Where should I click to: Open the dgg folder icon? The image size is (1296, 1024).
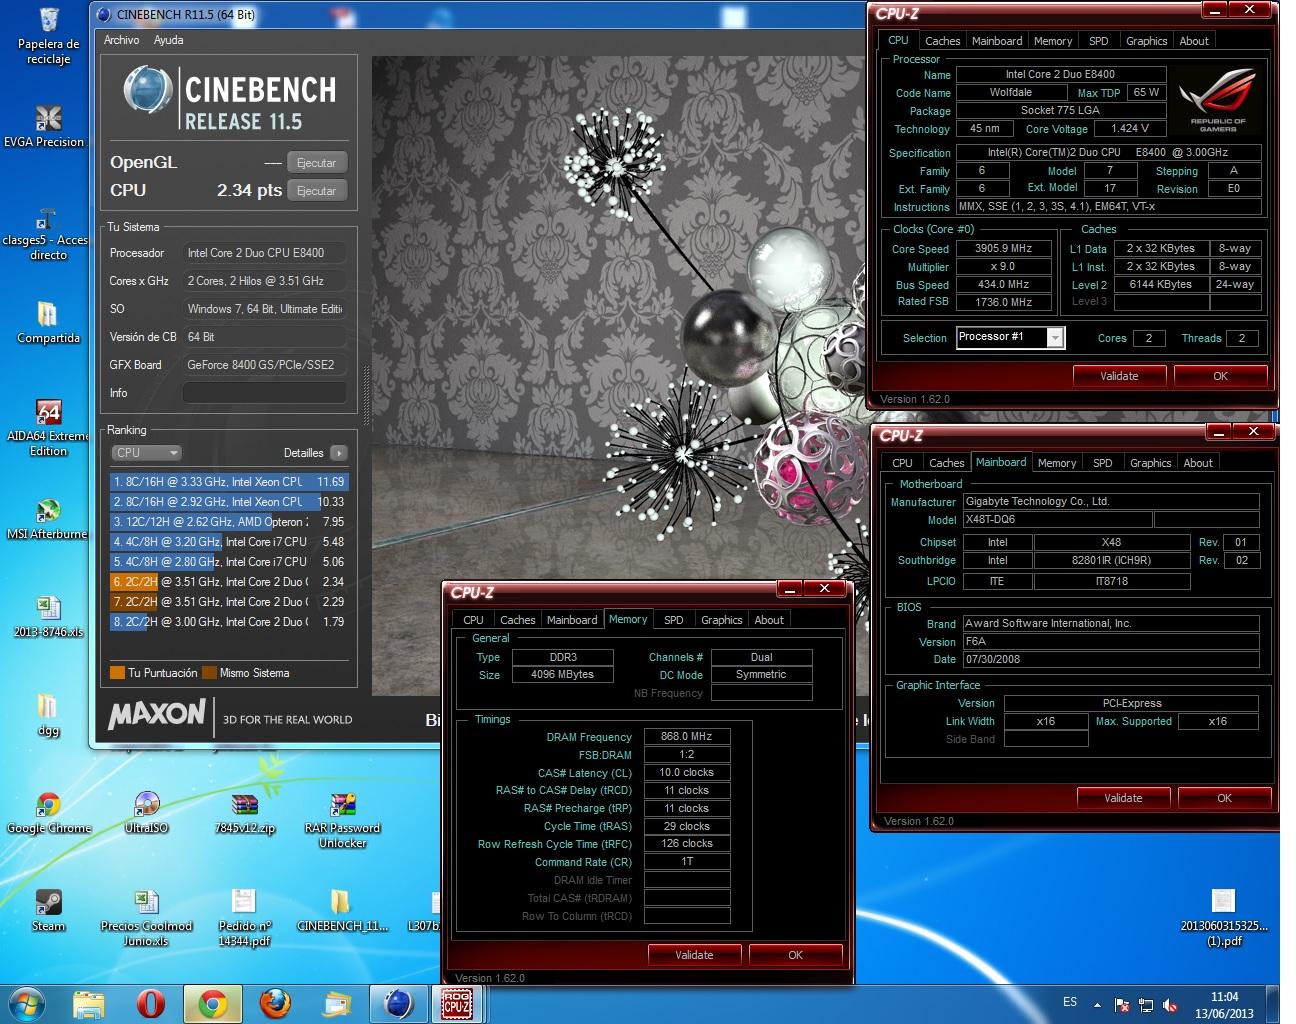pos(48,715)
